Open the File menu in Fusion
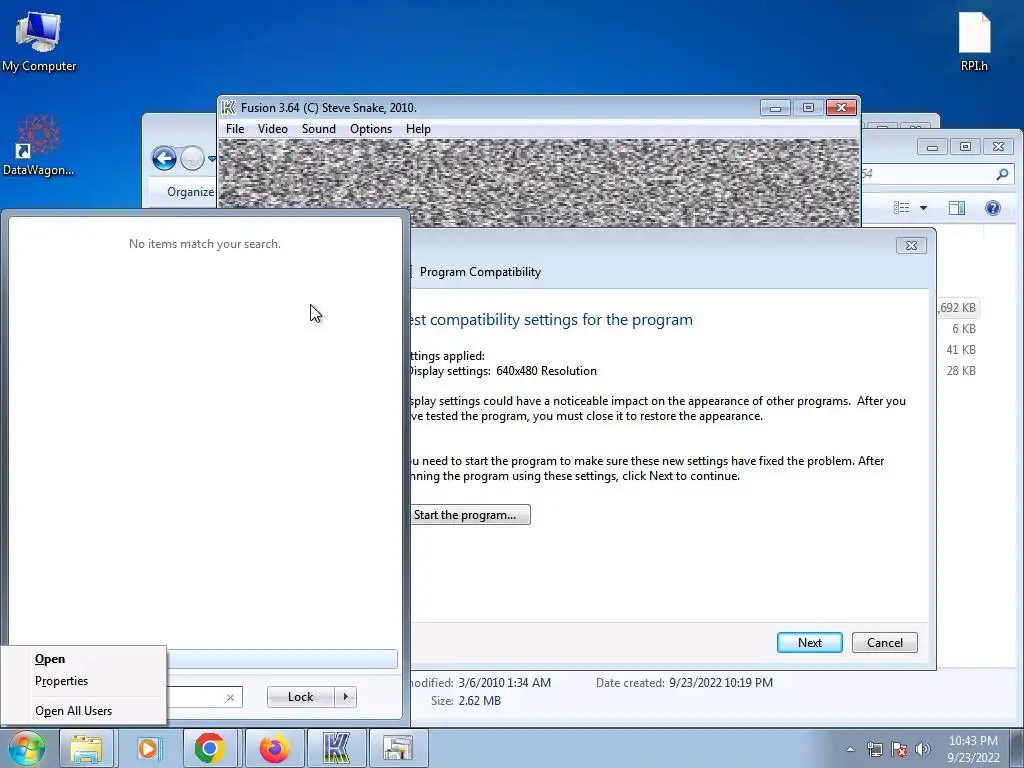The width and height of the screenshot is (1024, 768). pos(235,129)
